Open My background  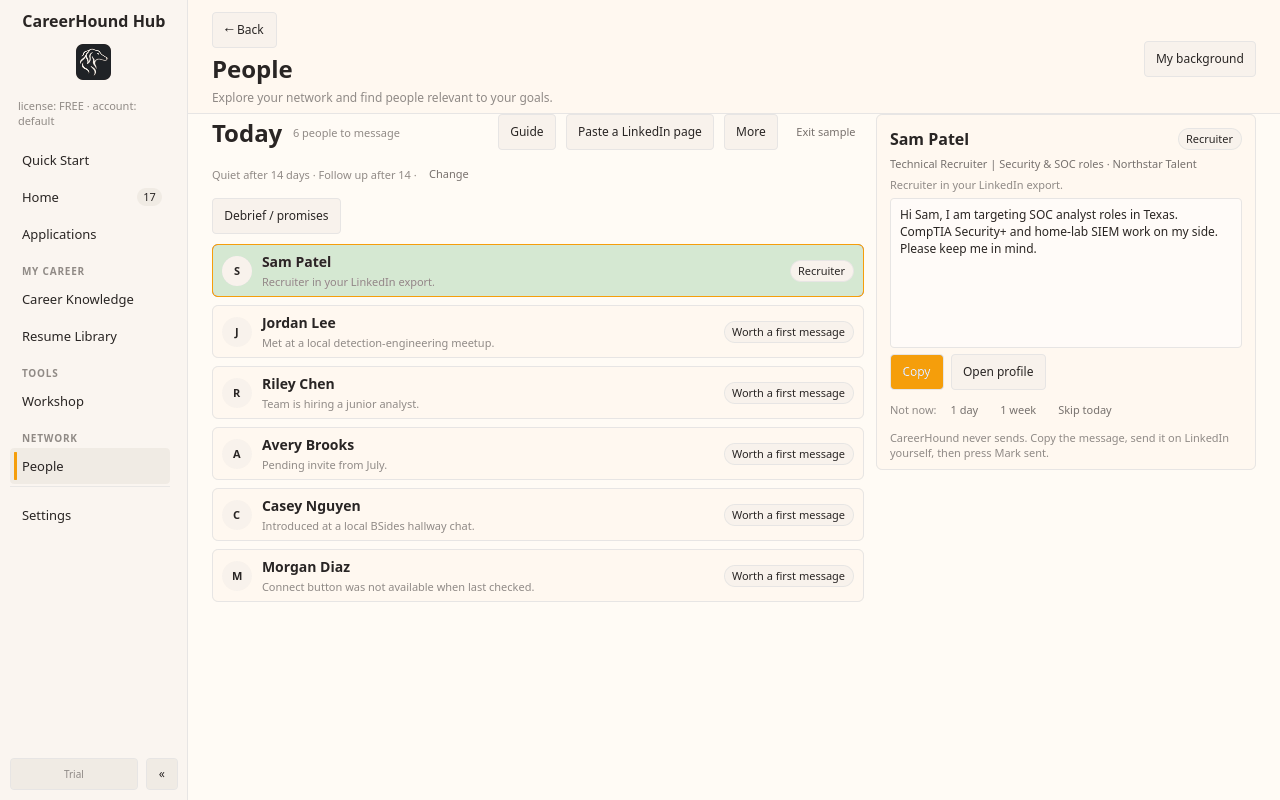tap(1199, 59)
